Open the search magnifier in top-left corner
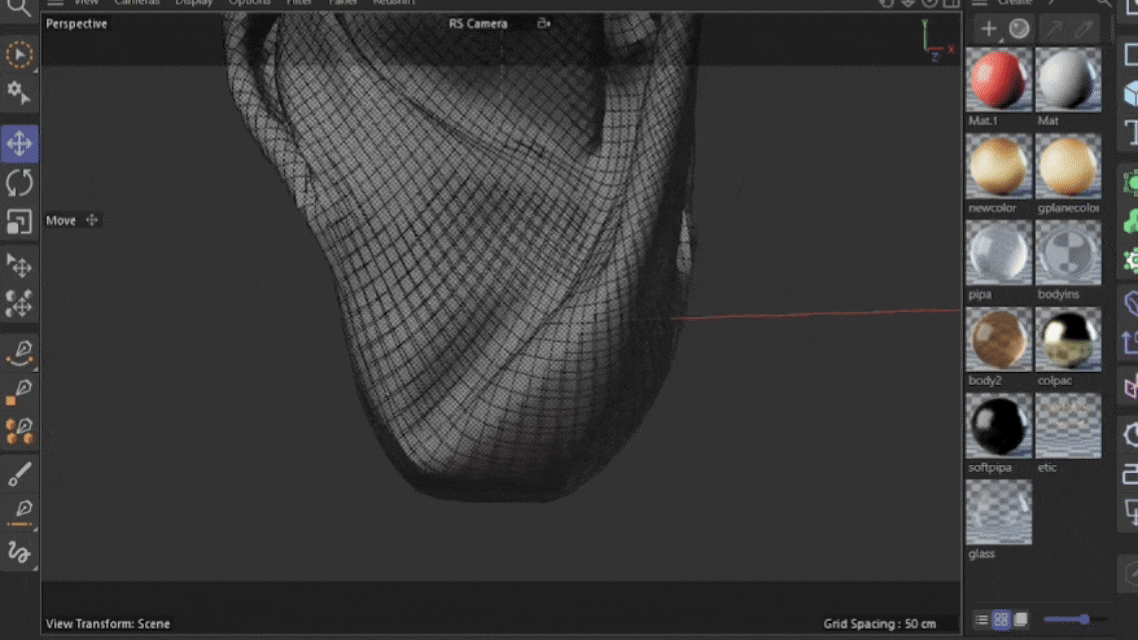The height and width of the screenshot is (640, 1138). (x=19, y=7)
